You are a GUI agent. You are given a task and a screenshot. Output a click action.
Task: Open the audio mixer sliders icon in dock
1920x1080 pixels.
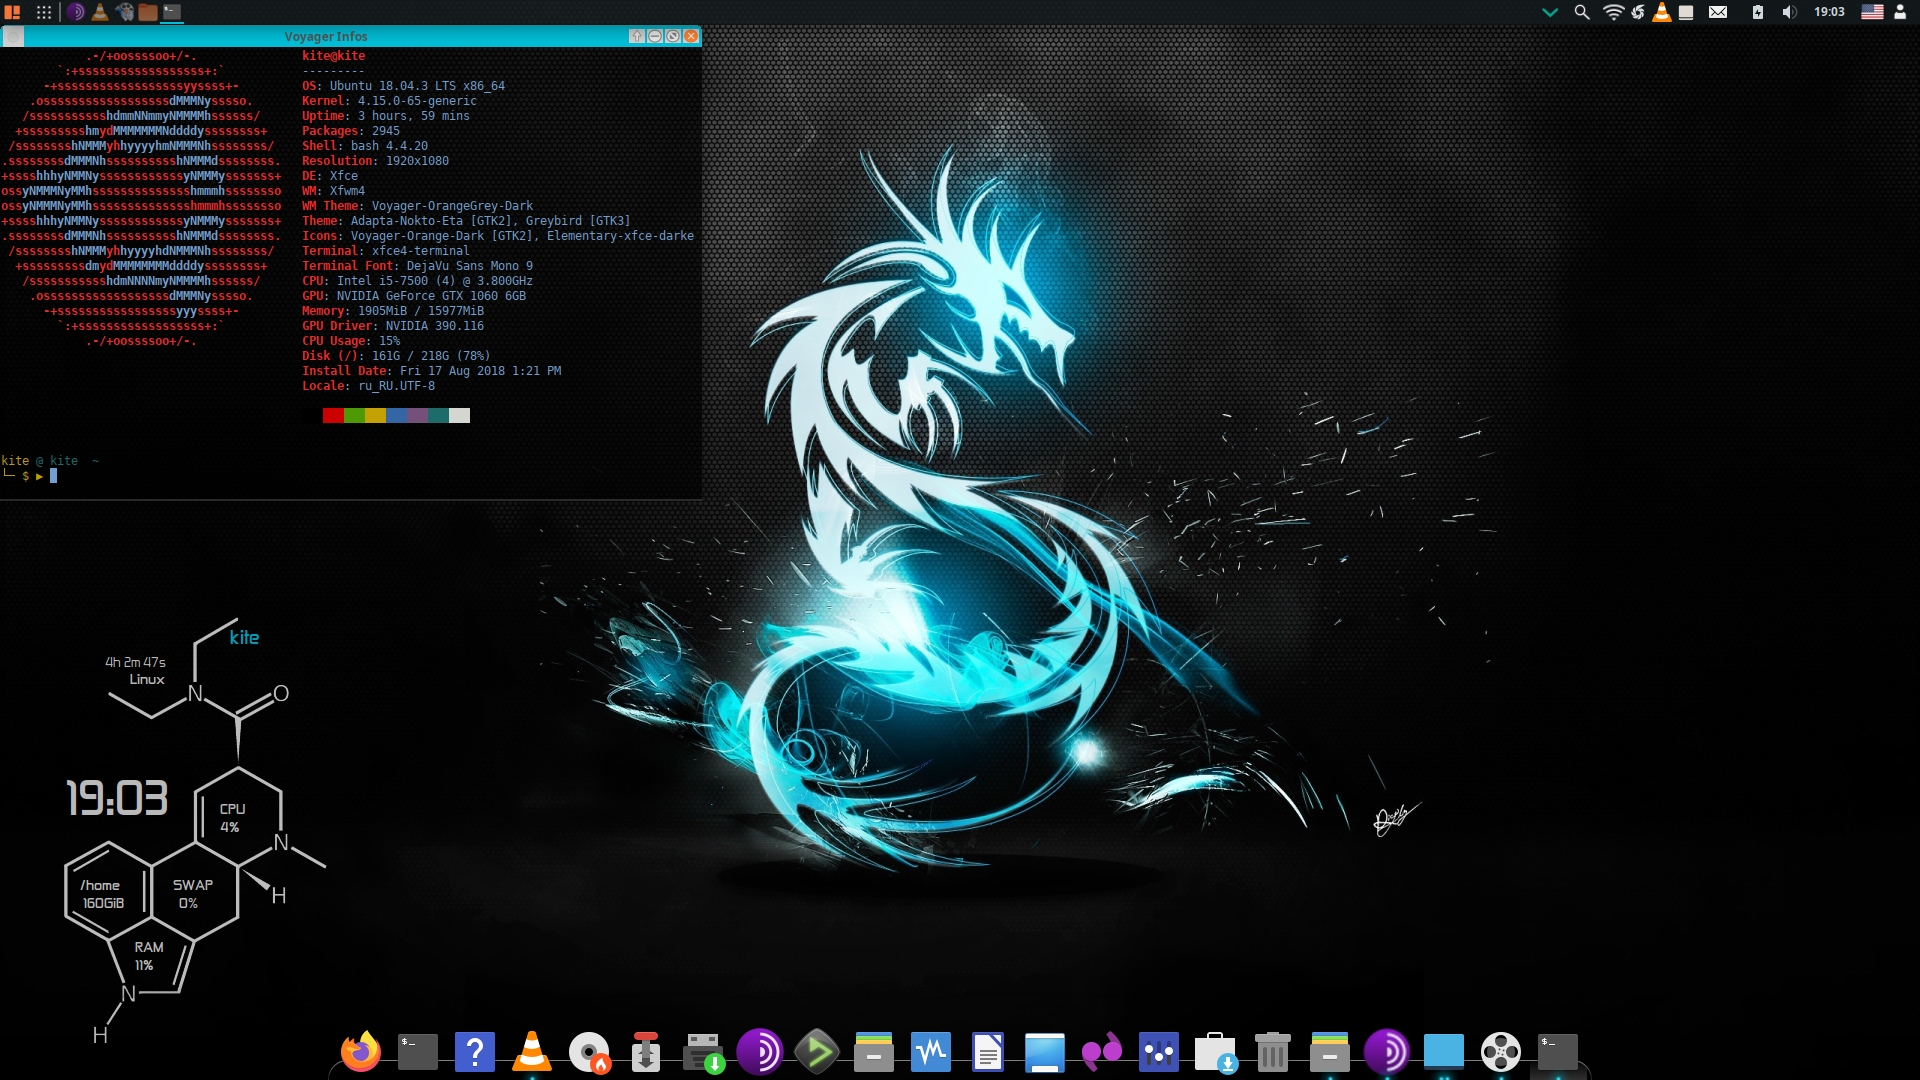tap(1159, 1052)
